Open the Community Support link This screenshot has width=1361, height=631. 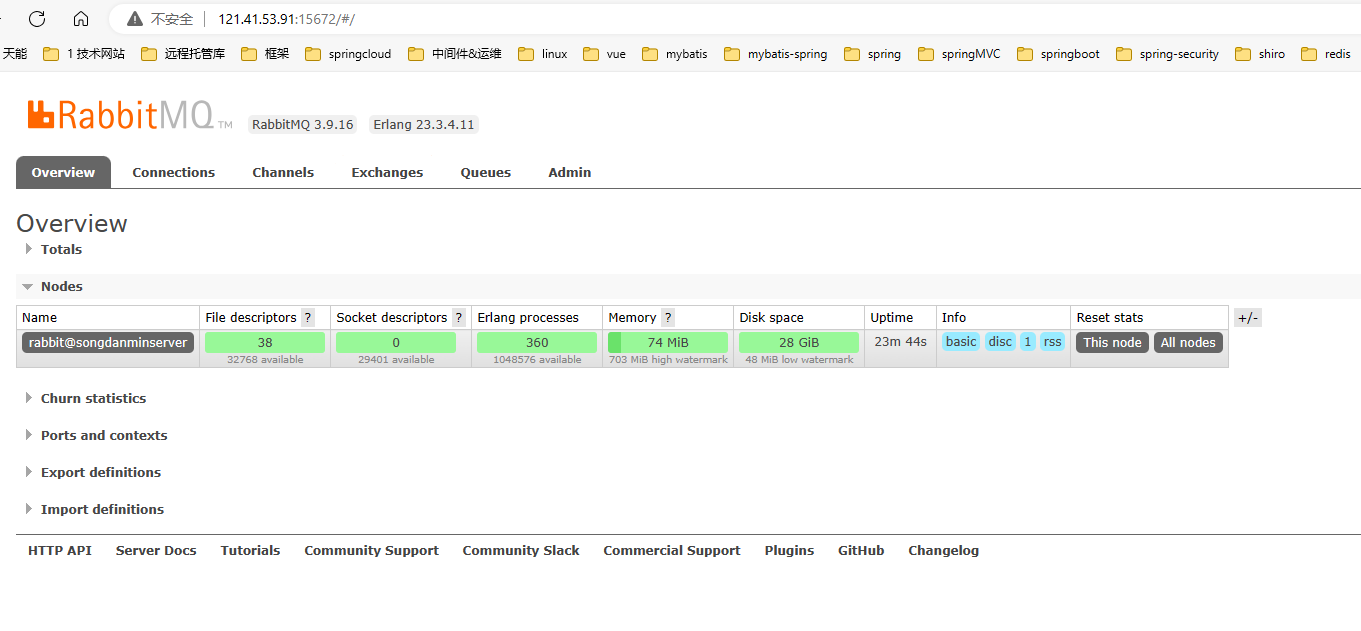371,550
